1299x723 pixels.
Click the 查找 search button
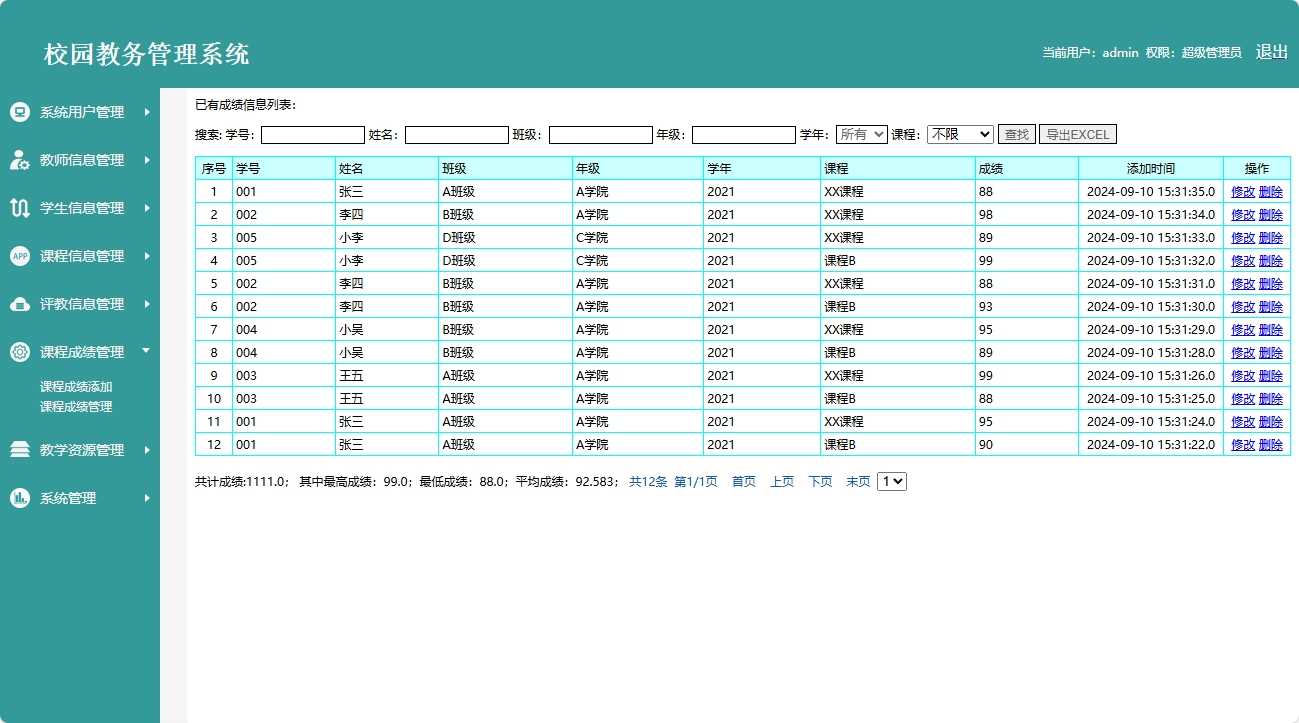point(1016,134)
